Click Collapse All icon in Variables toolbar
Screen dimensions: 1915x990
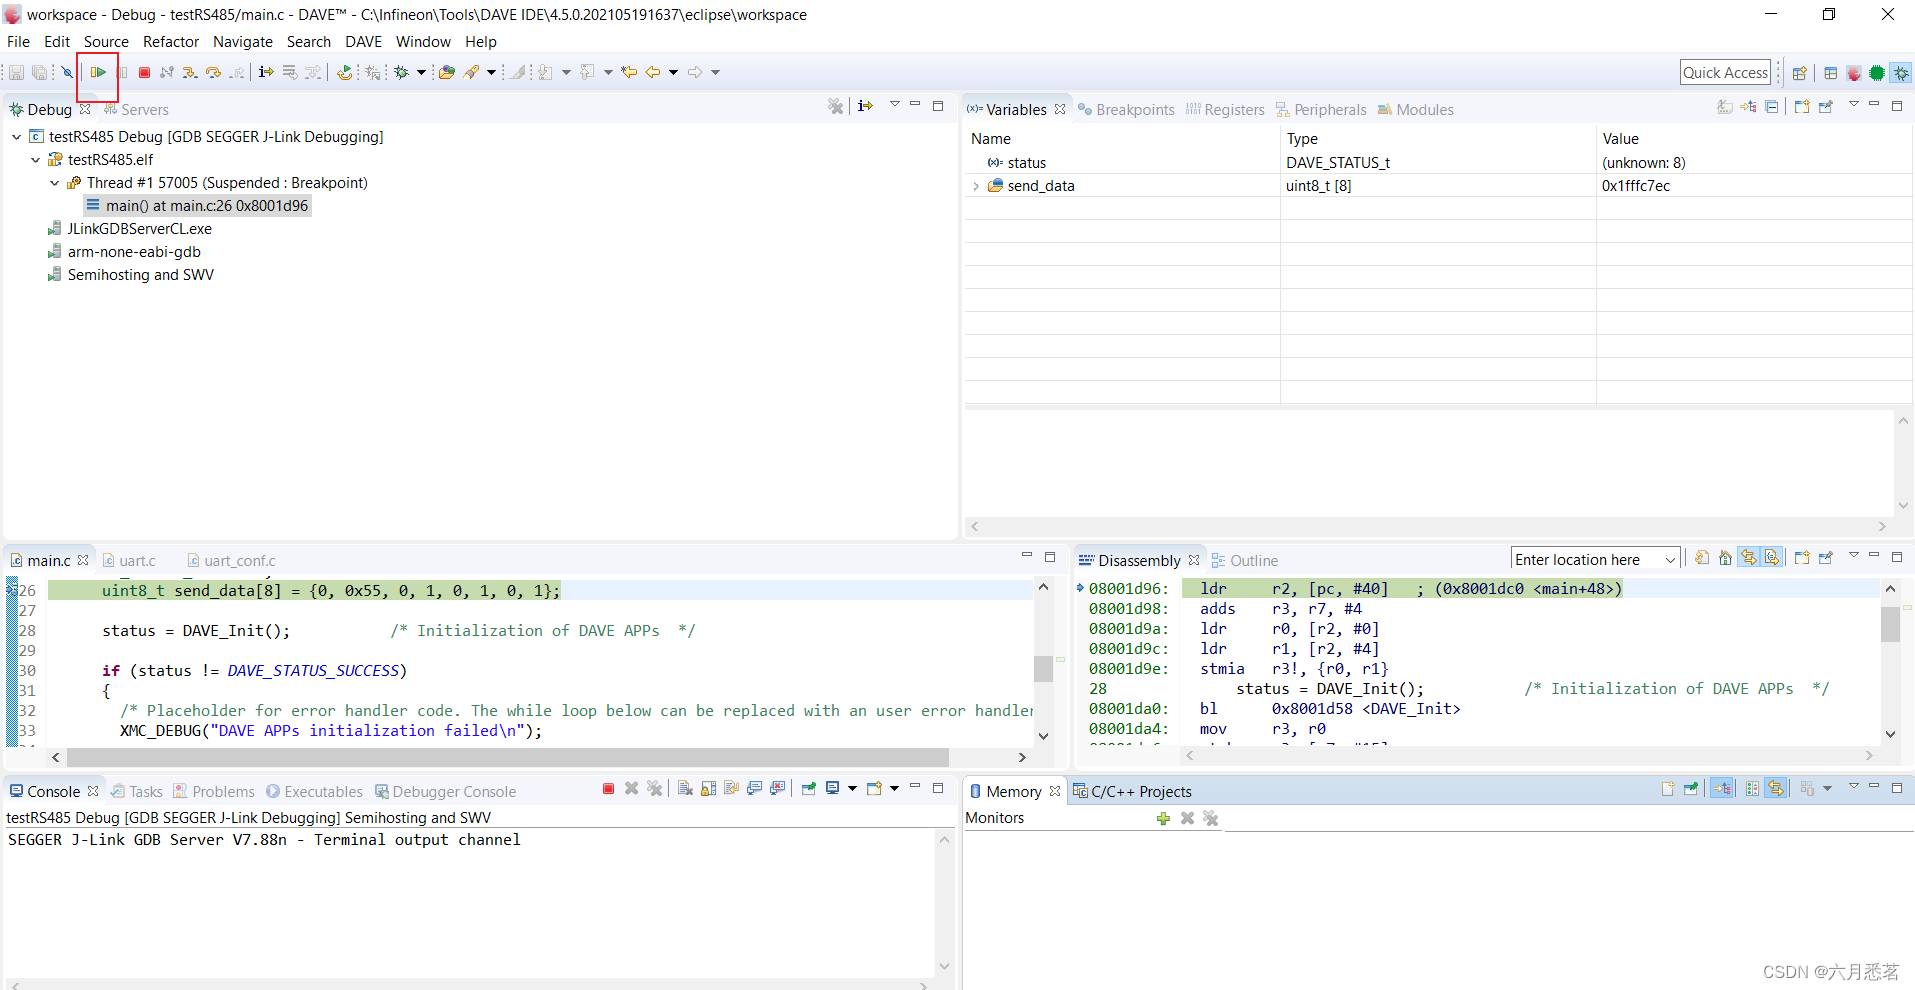pyautogui.click(x=1772, y=107)
